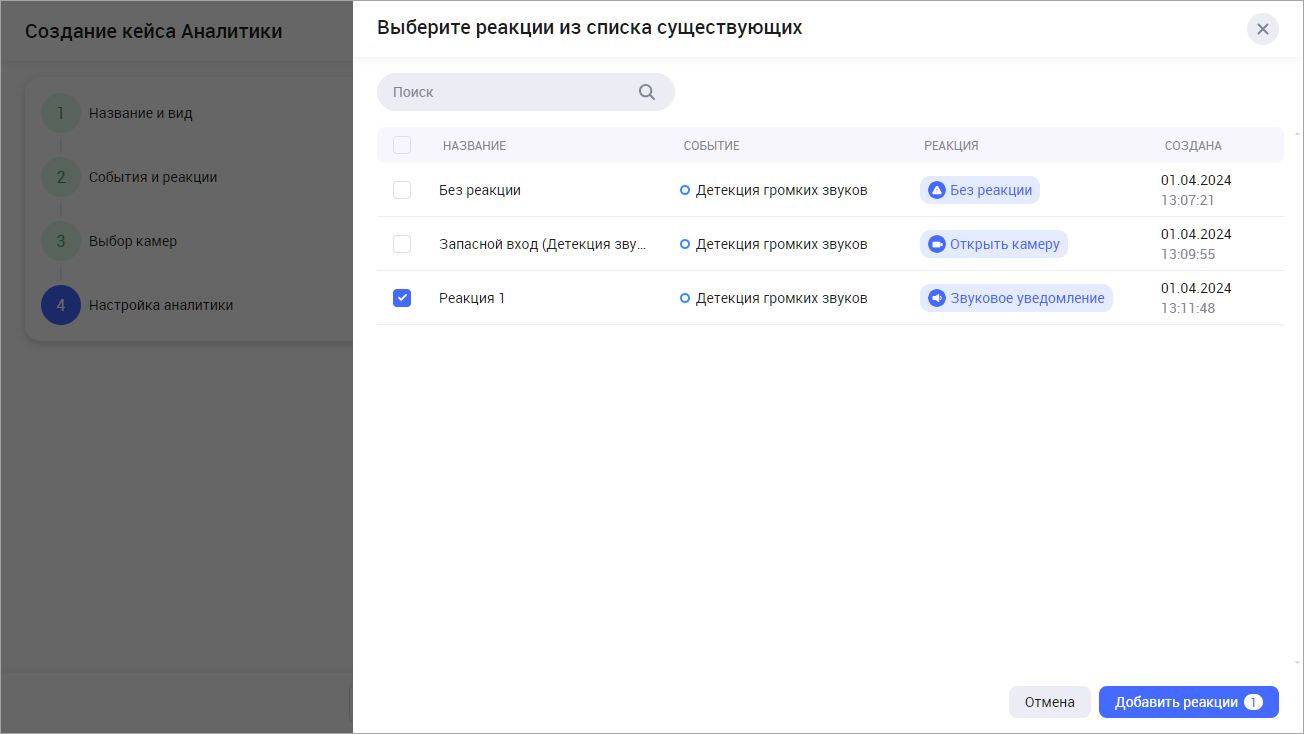Click the scrollbar down arrow of the list
The width and height of the screenshot is (1304, 734).
coord(1297,662)
